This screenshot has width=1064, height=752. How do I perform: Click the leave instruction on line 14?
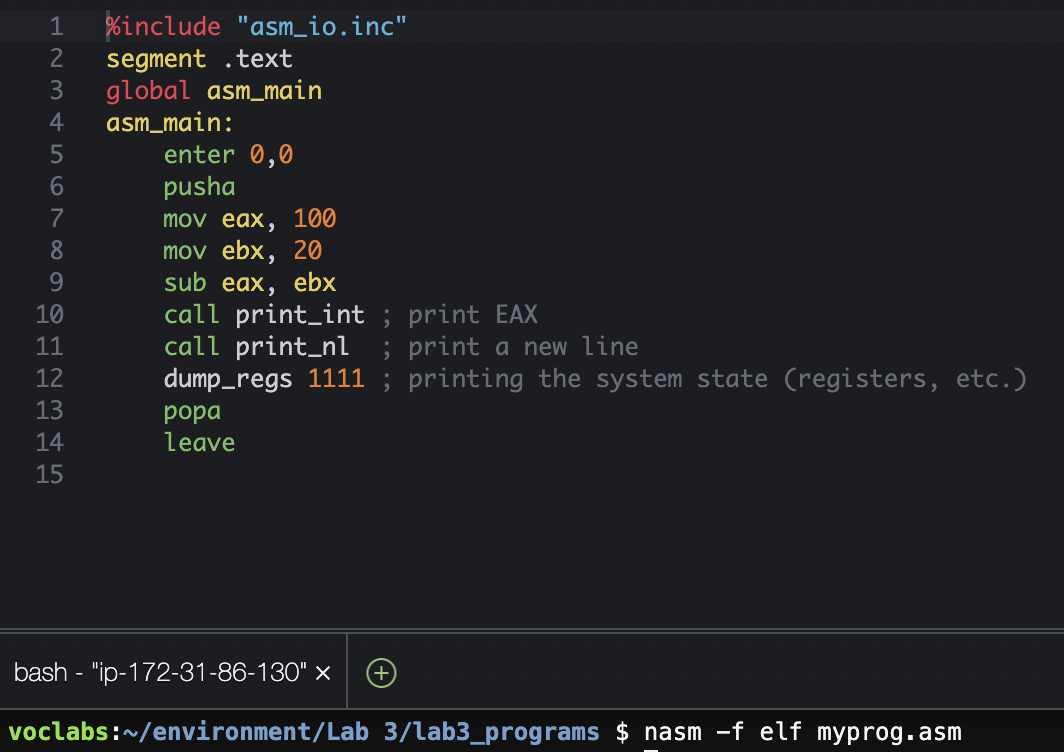[x=199, y=442]
